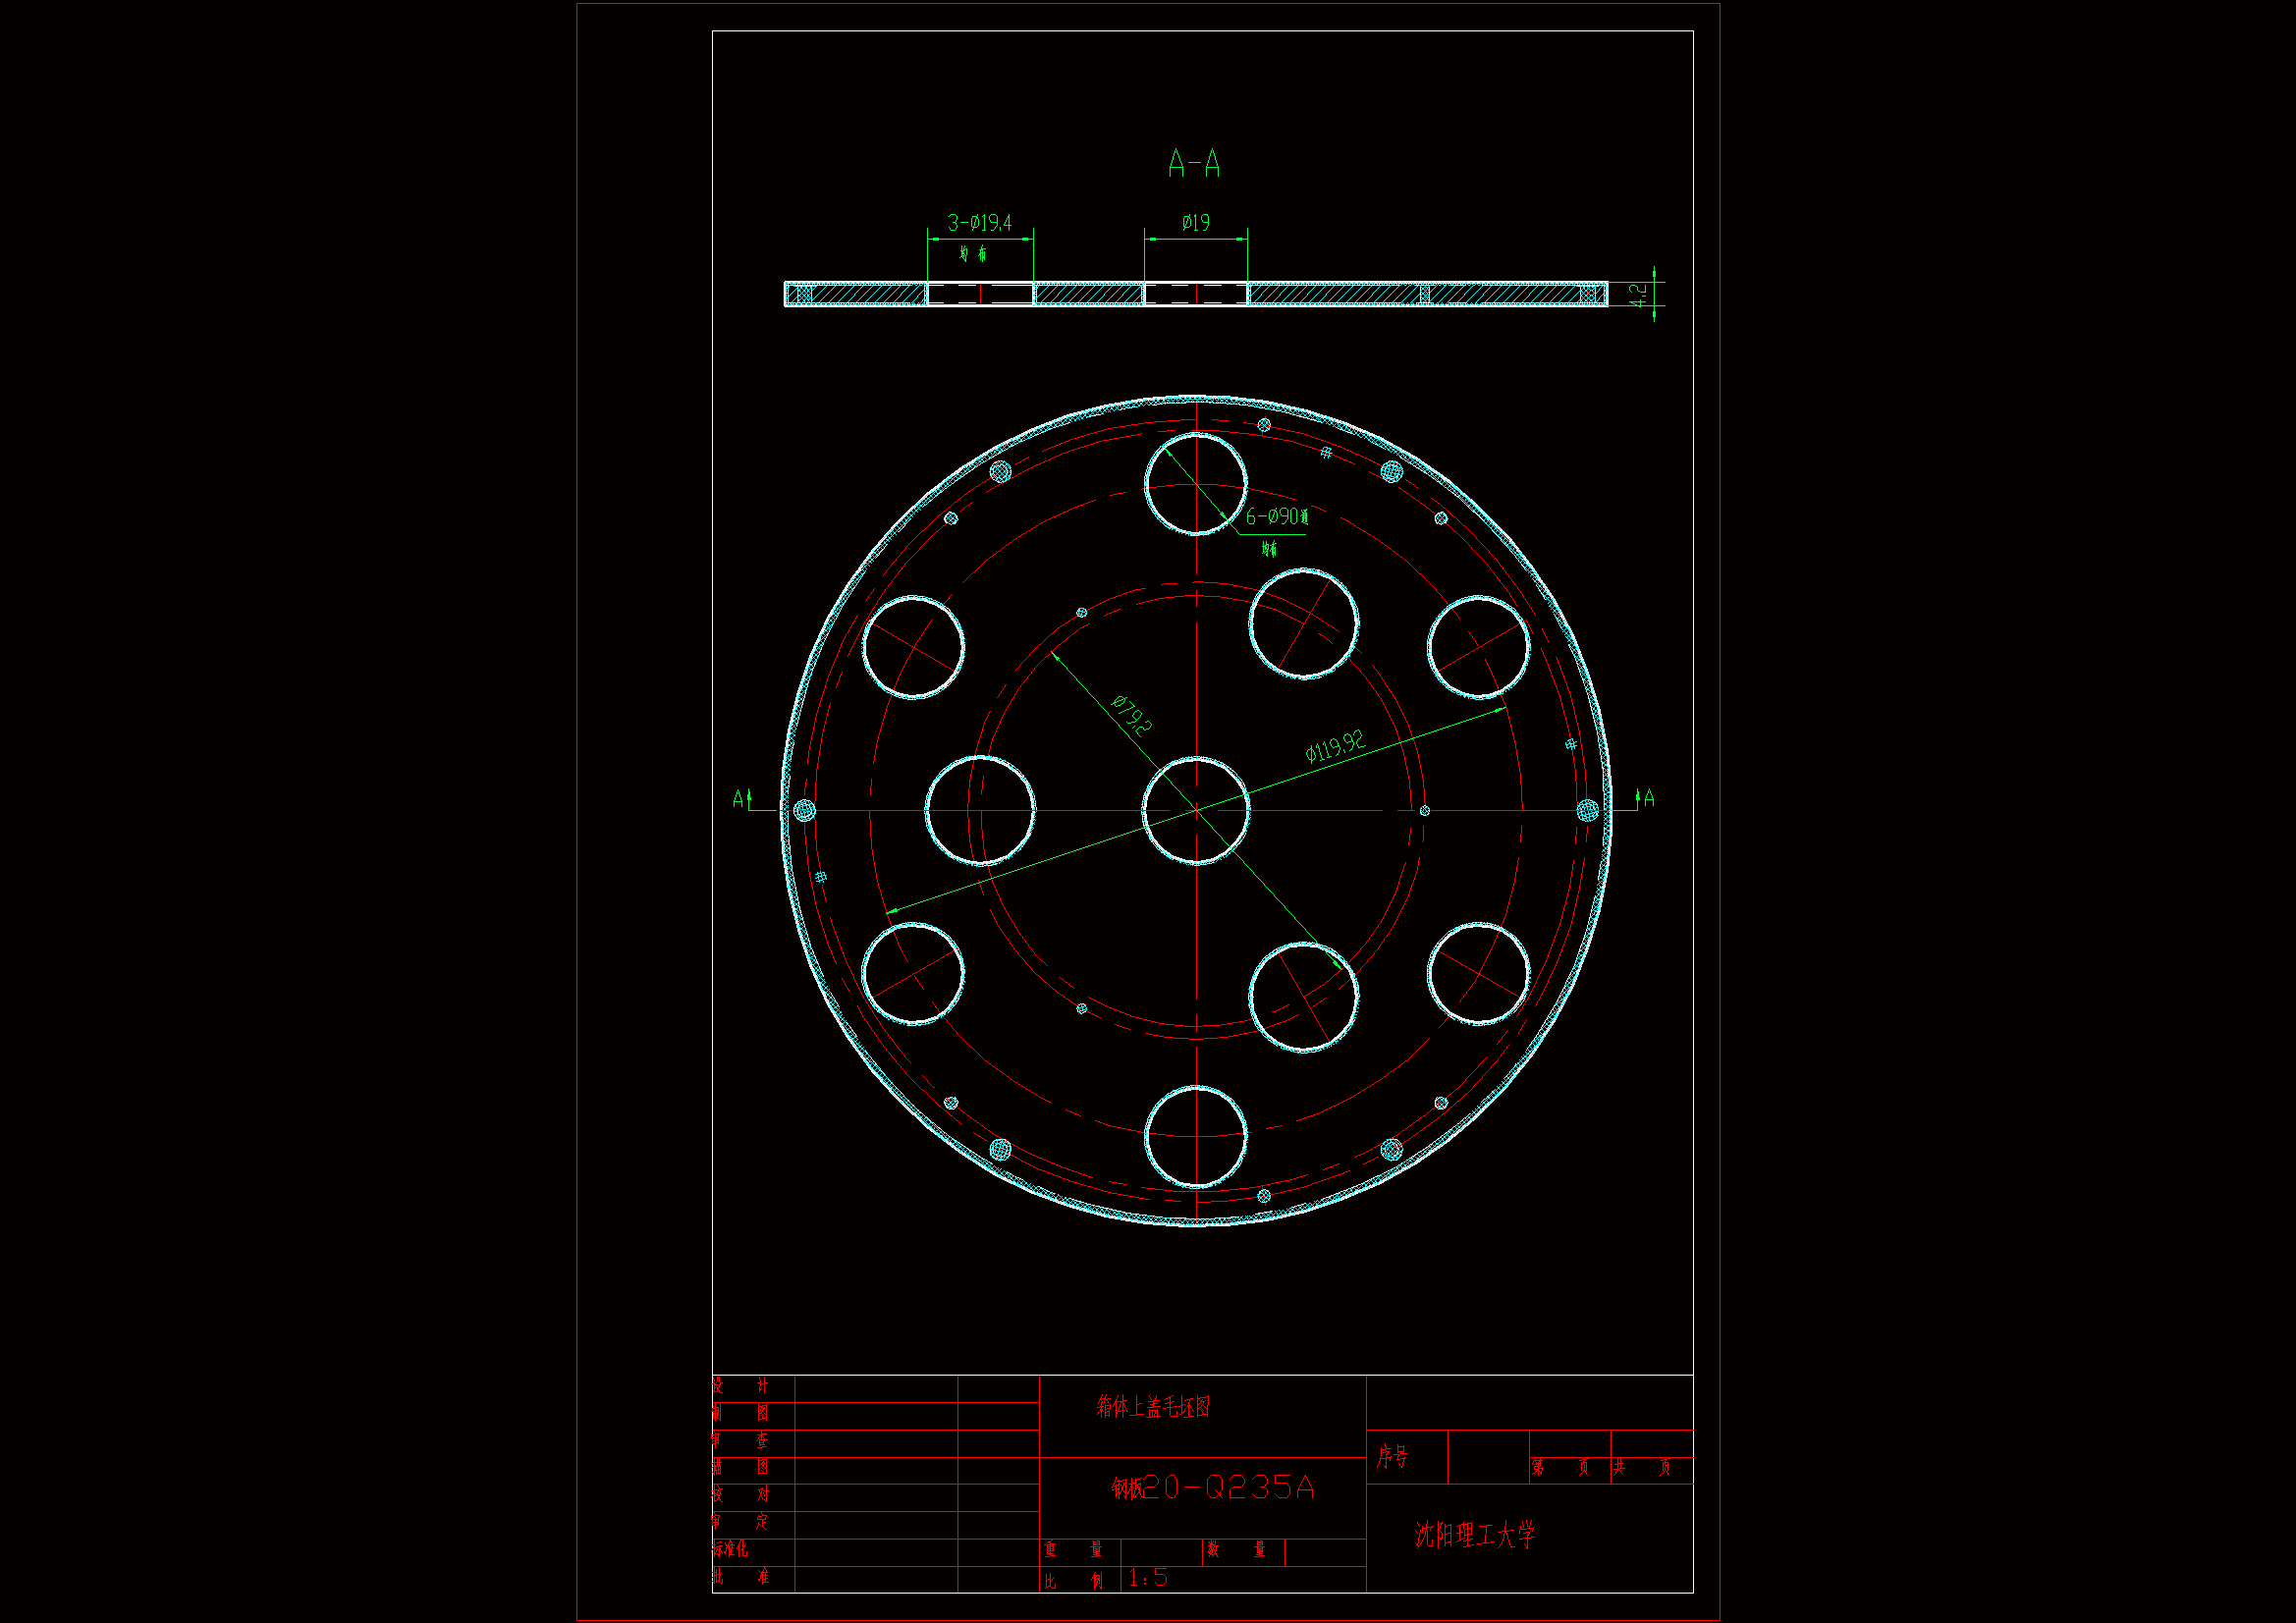
Task: Click the 箱体上盖毛坯图 title text
Action: click(1153, 1407)
